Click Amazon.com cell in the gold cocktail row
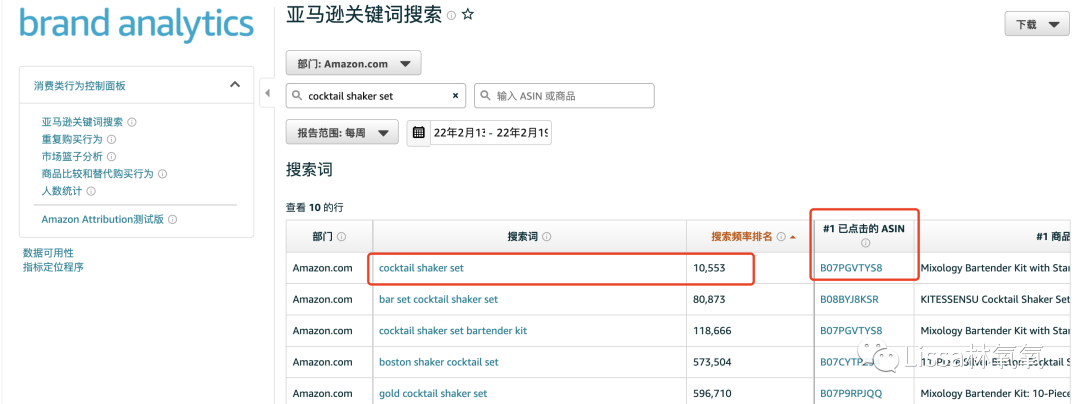This screenshot has height=404, width=1080. 322,394
